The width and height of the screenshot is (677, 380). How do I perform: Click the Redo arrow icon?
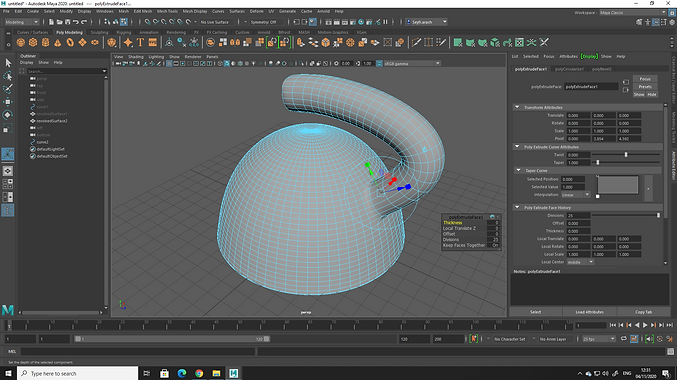(84, 22)
